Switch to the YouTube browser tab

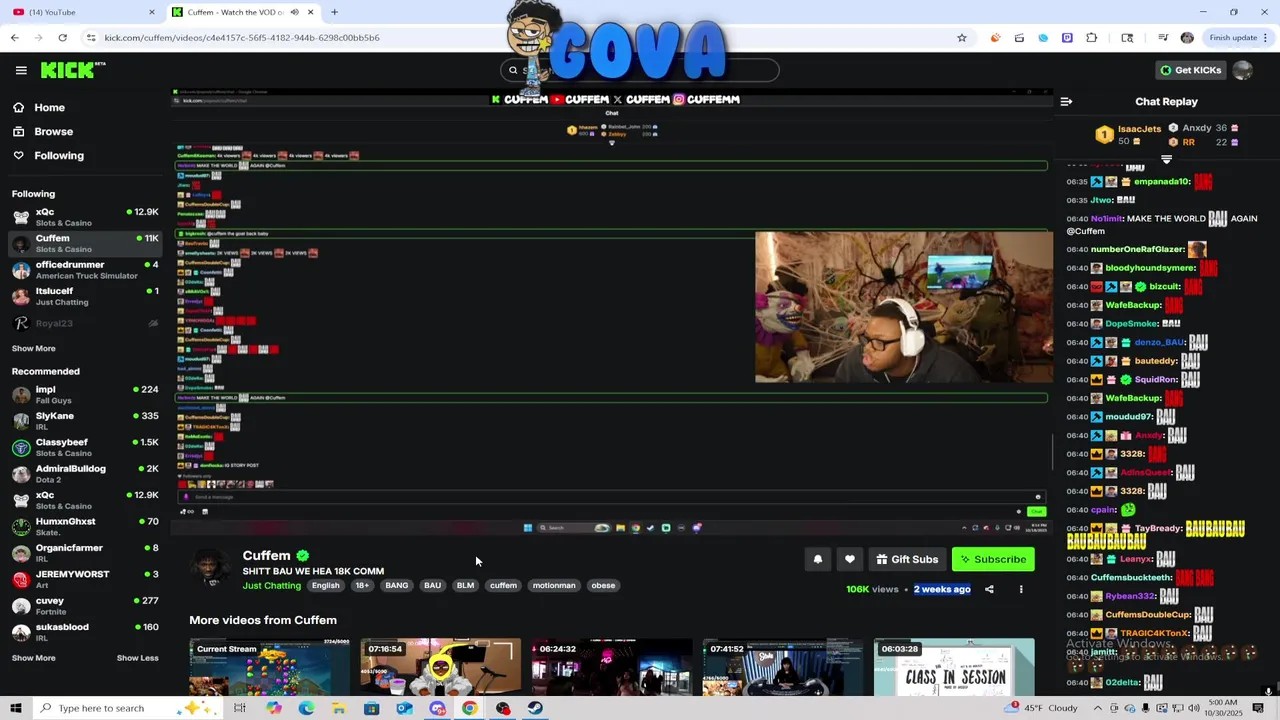(82, 12)
